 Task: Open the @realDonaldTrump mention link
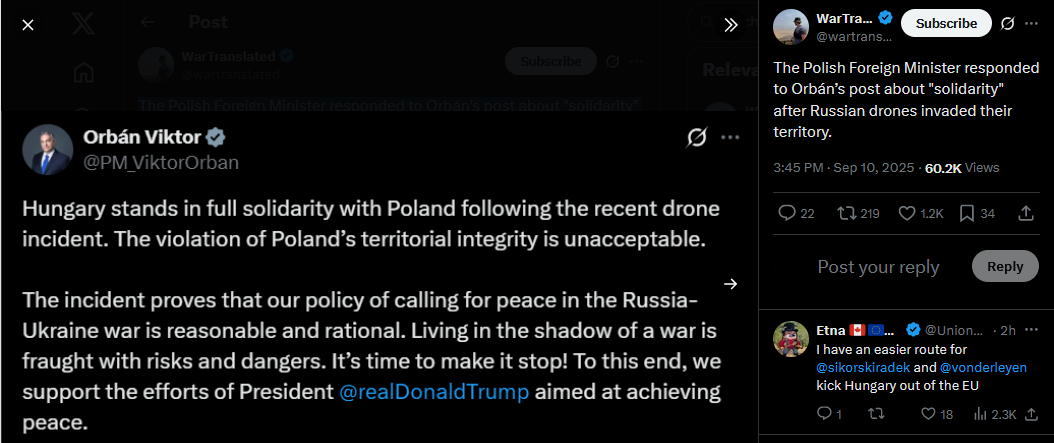(434, 392)
